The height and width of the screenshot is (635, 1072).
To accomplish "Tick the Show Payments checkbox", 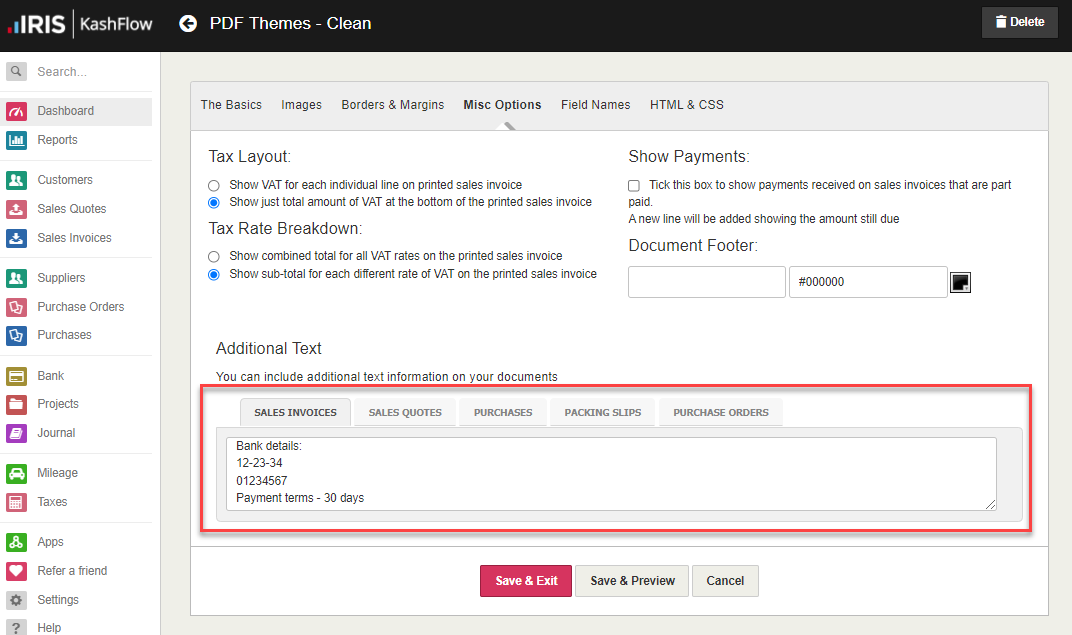I will pos(634,186).
